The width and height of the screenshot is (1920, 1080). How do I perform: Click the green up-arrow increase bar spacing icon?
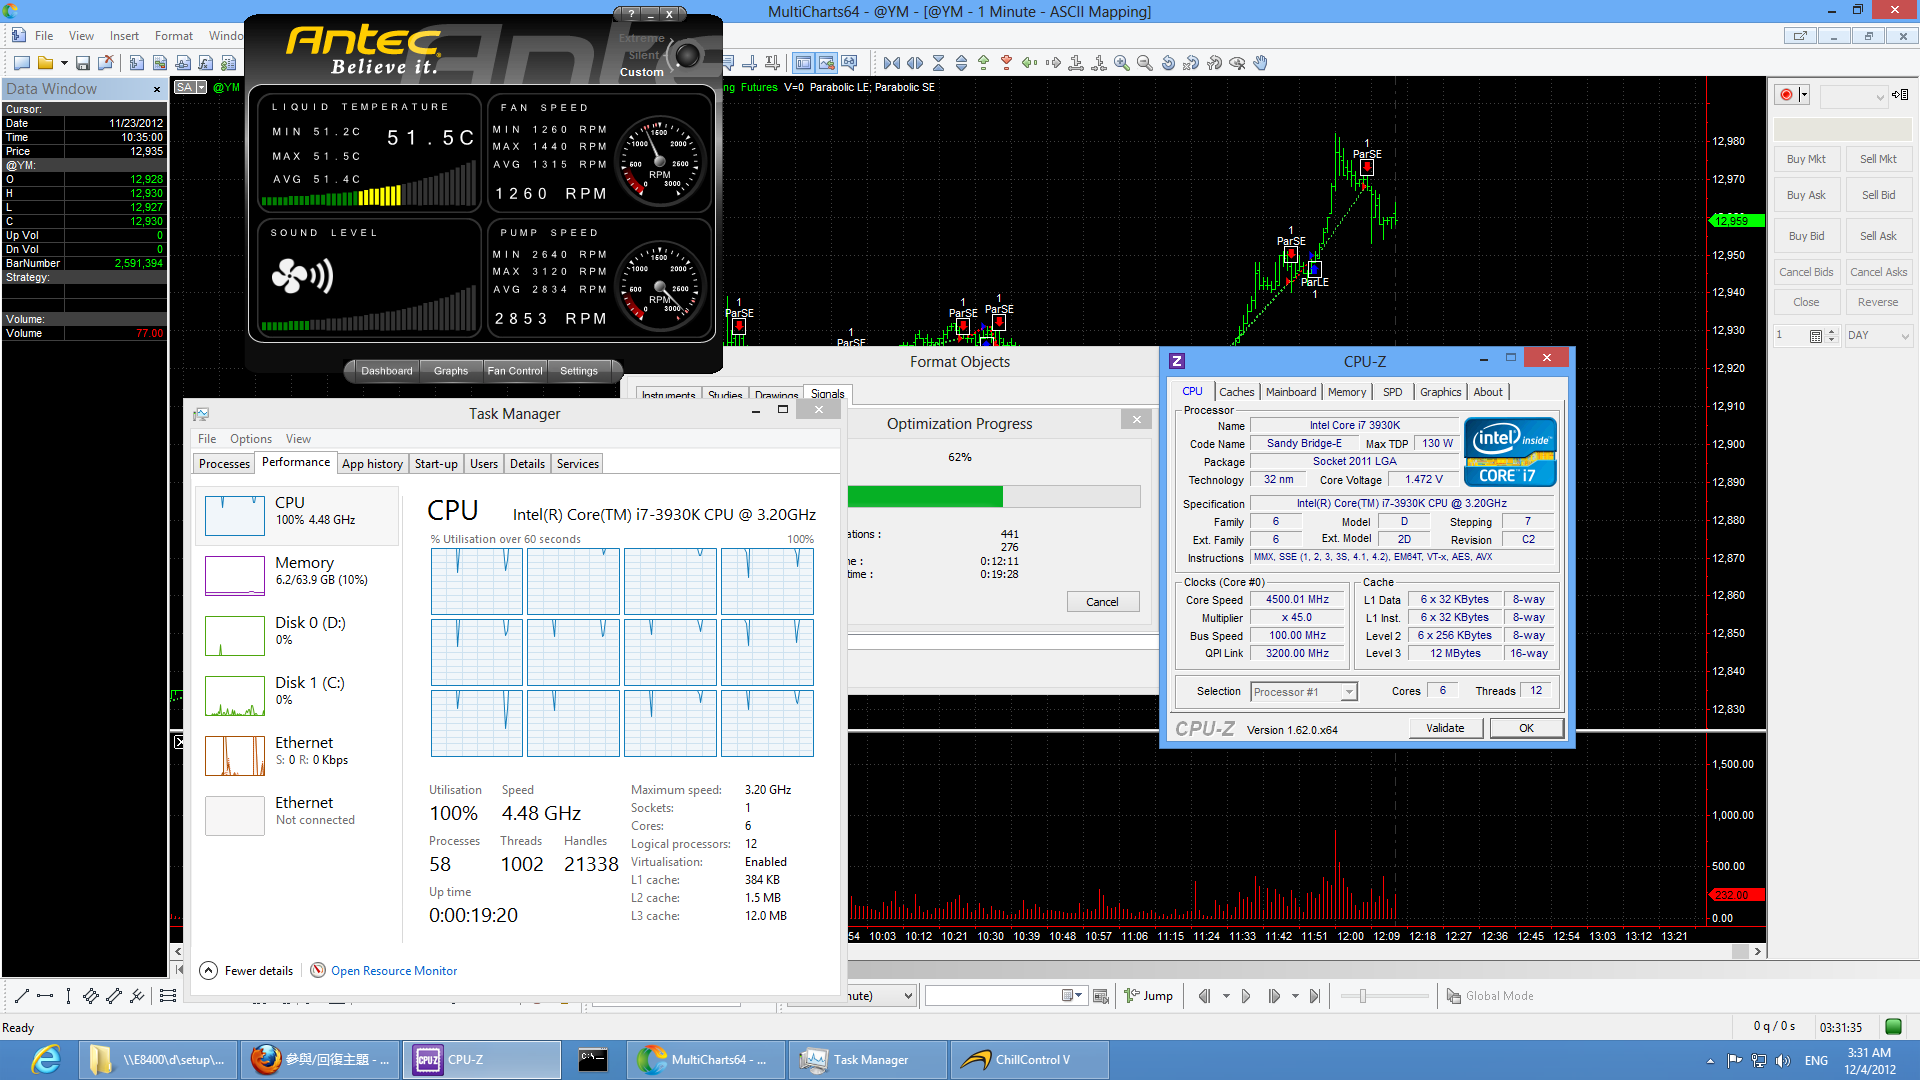pos(984,63)
